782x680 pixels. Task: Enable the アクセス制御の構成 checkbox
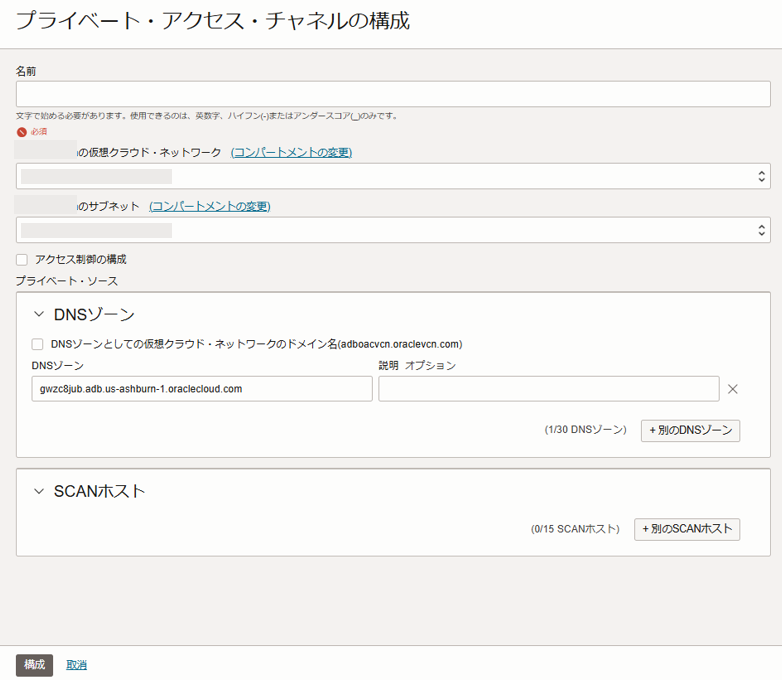[x=22, y=259]
